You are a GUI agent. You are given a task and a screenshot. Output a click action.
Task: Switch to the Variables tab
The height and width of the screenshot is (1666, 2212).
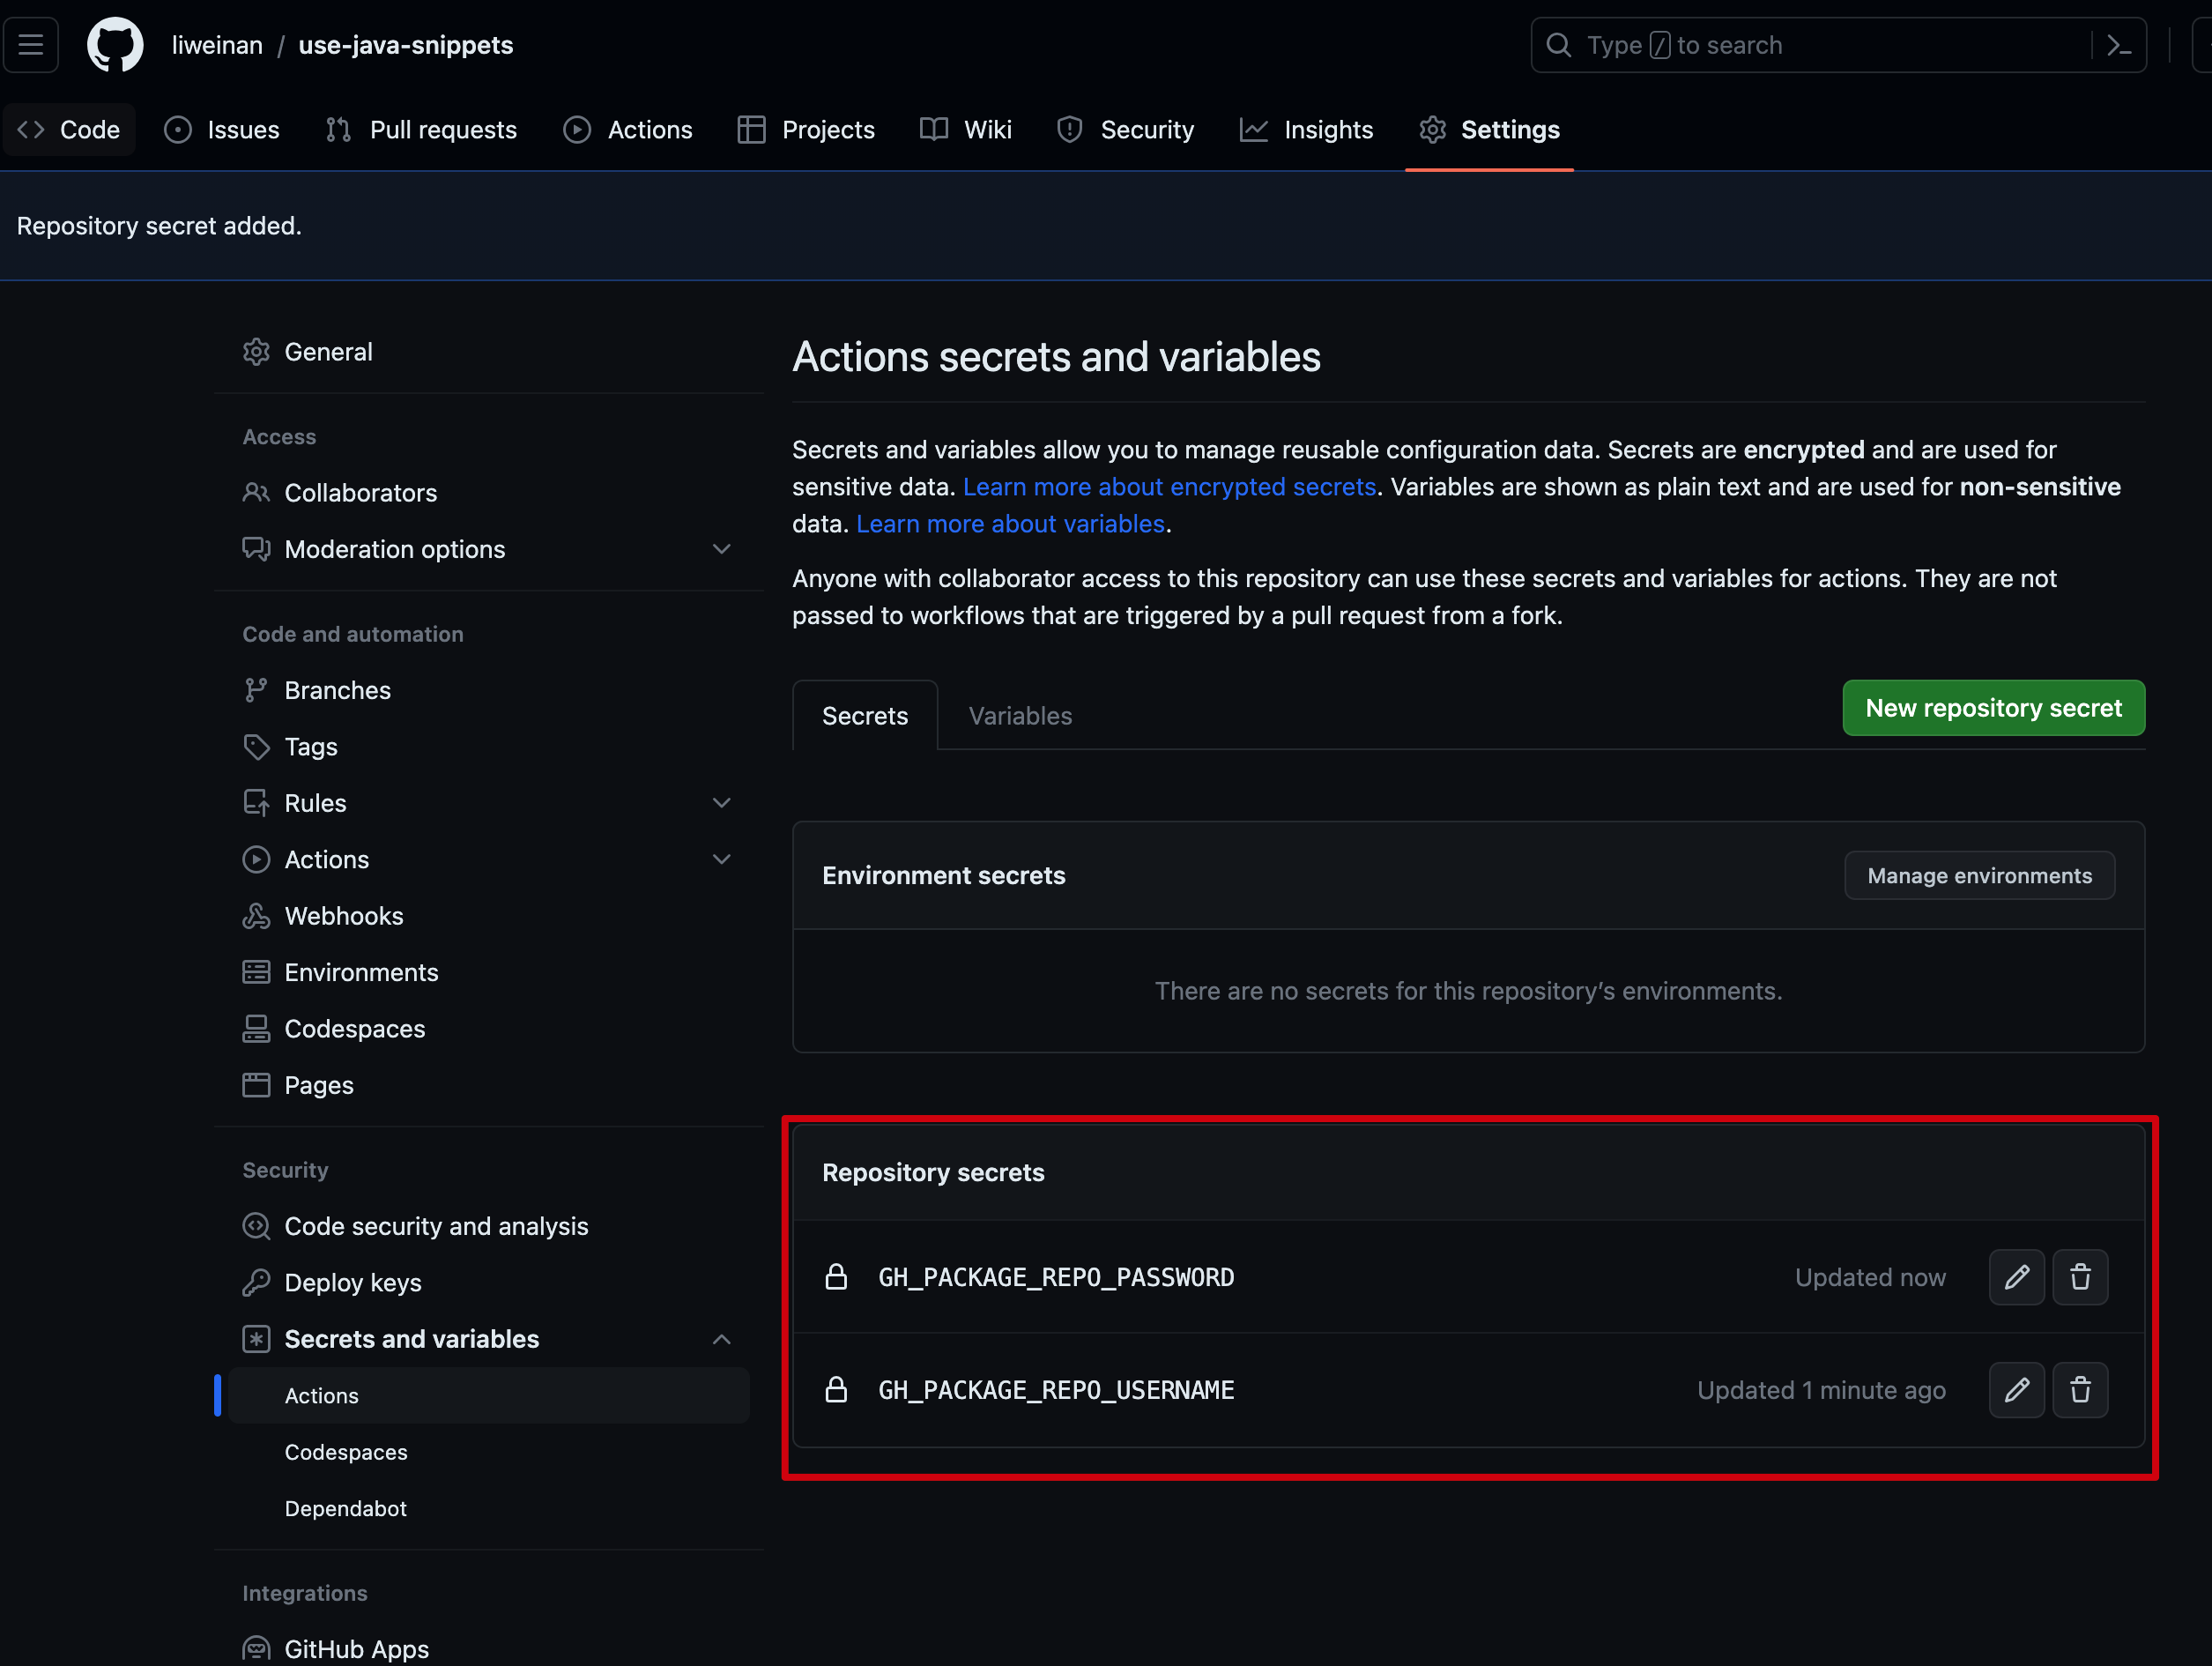pos(1019,716)
